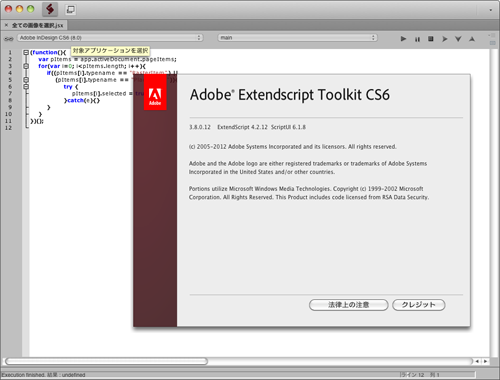Open the panel menu at top right corner
The image size is (500, 380).
click(x=490, y=10)
